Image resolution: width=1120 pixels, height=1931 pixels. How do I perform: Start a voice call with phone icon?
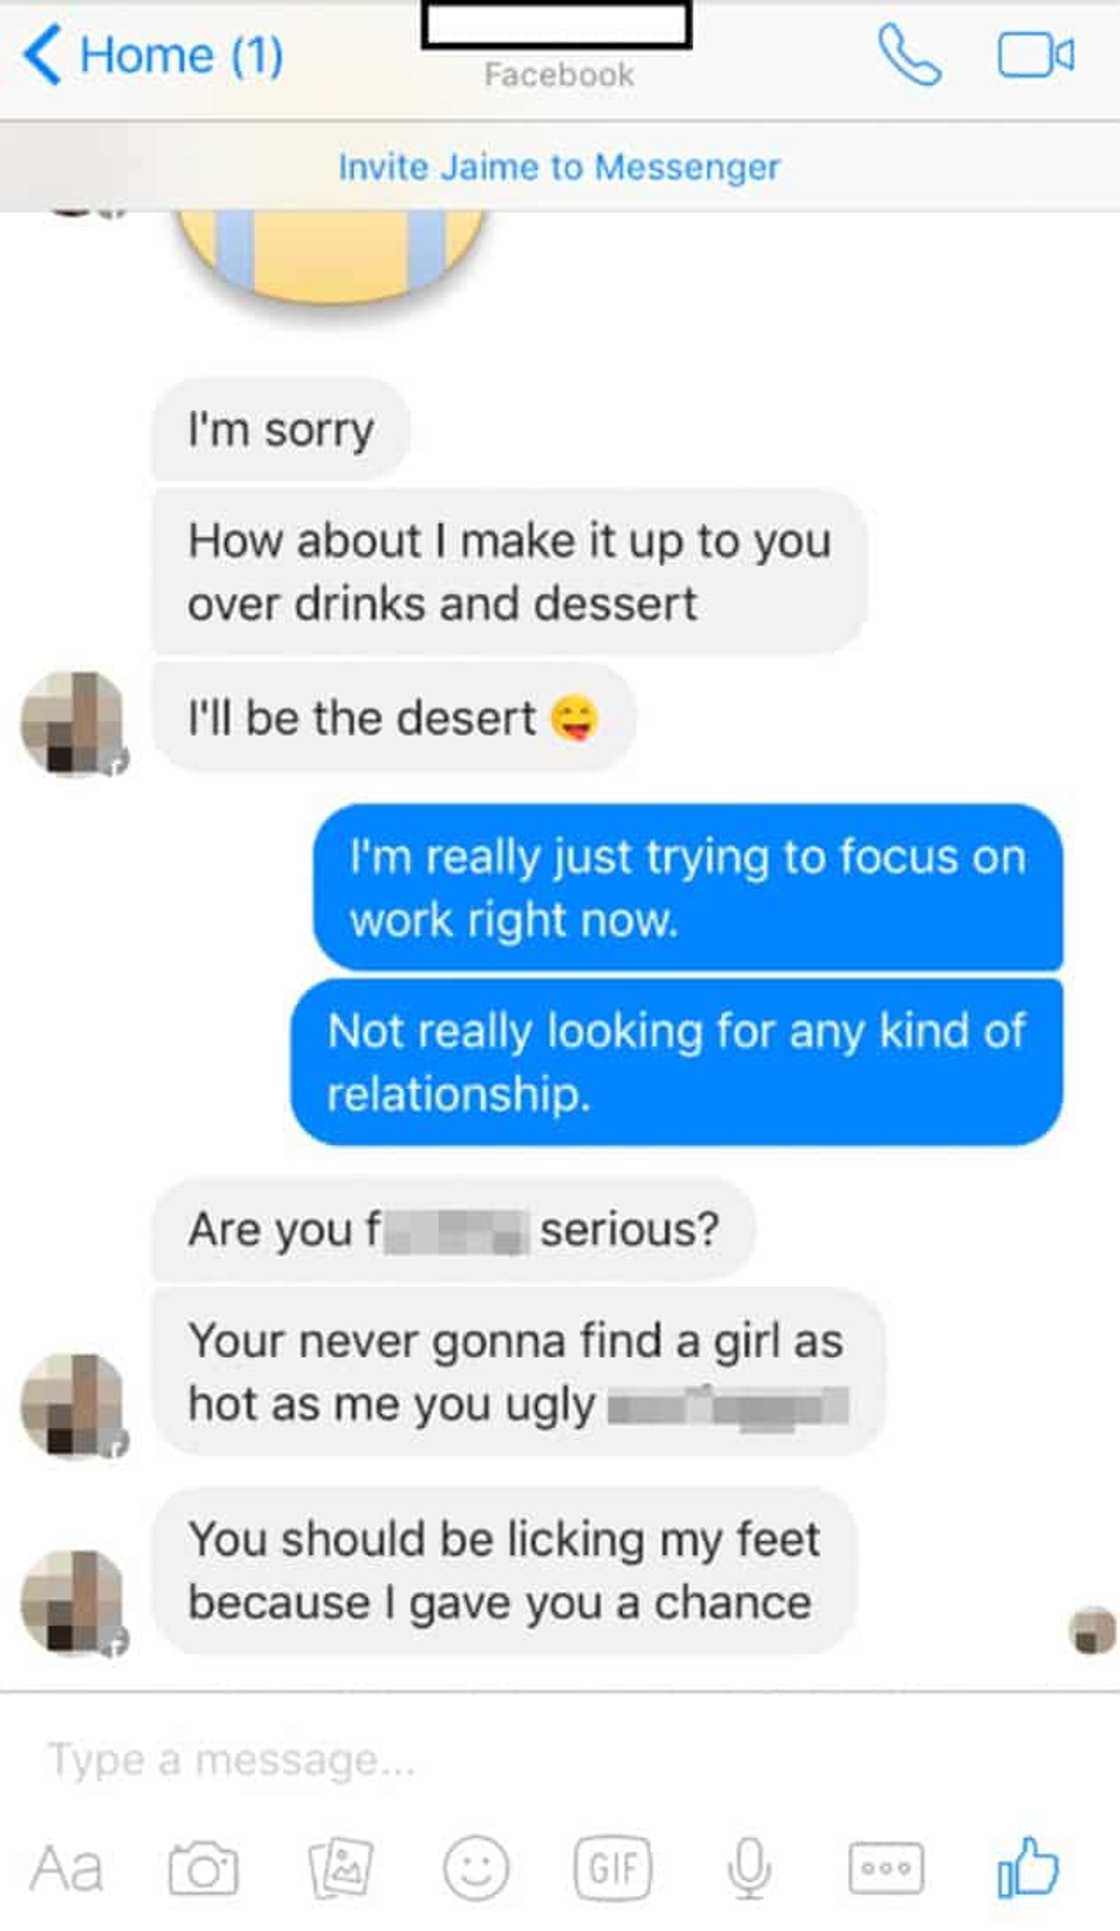click(909, 55)
